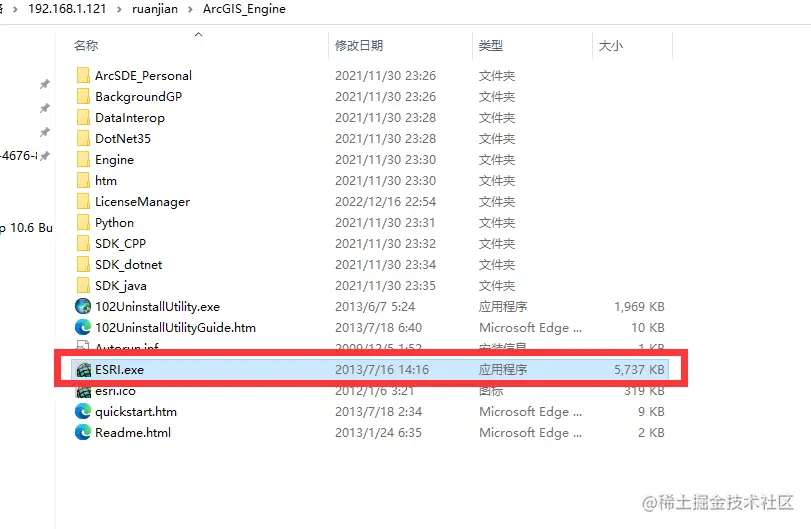The width and height of the screenshot is (811, 529).
Task: Select the ESRI.exe file name
Action: coord(119,370)
